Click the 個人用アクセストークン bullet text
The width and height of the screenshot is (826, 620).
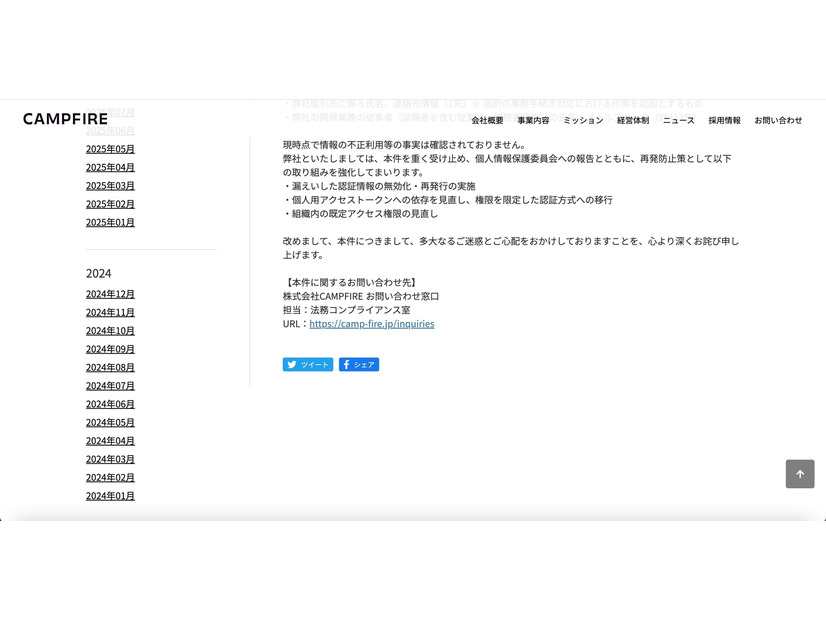point(448,200)
